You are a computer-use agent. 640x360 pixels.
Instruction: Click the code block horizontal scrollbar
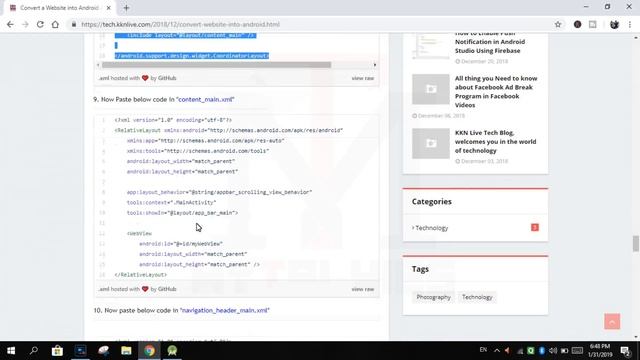coord(216,65)
